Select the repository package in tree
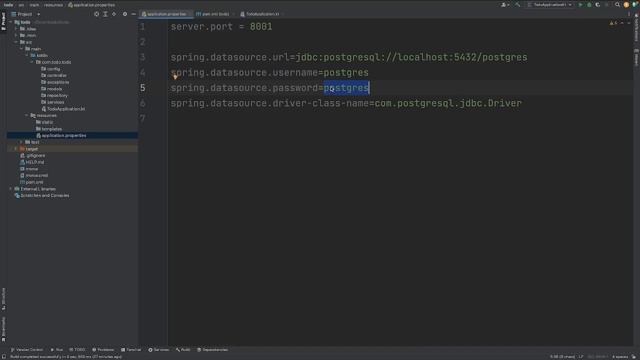Screen dimensions: 640x360 pyautogui.click(x=54, y=96)
